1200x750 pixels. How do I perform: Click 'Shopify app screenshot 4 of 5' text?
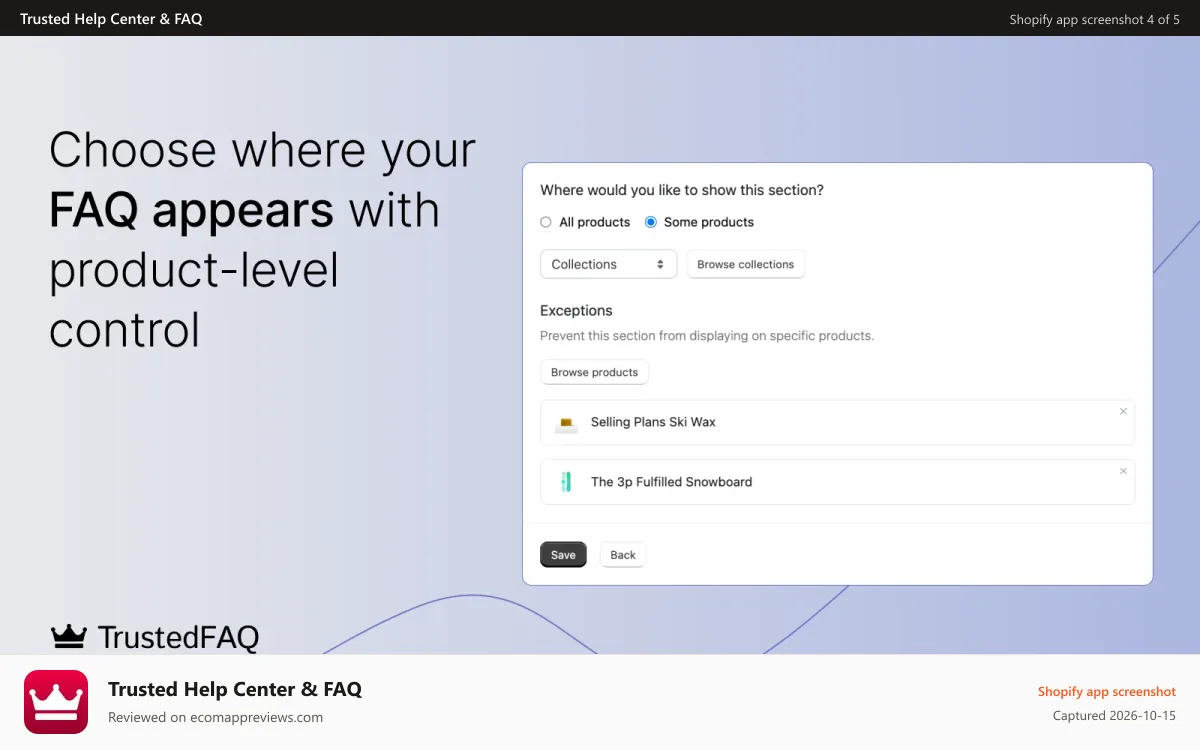tap(1094, 19)
